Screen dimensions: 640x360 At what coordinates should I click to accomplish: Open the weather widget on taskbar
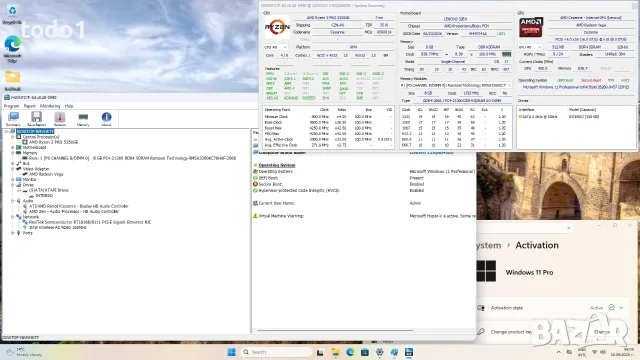(x=24, y=352)
